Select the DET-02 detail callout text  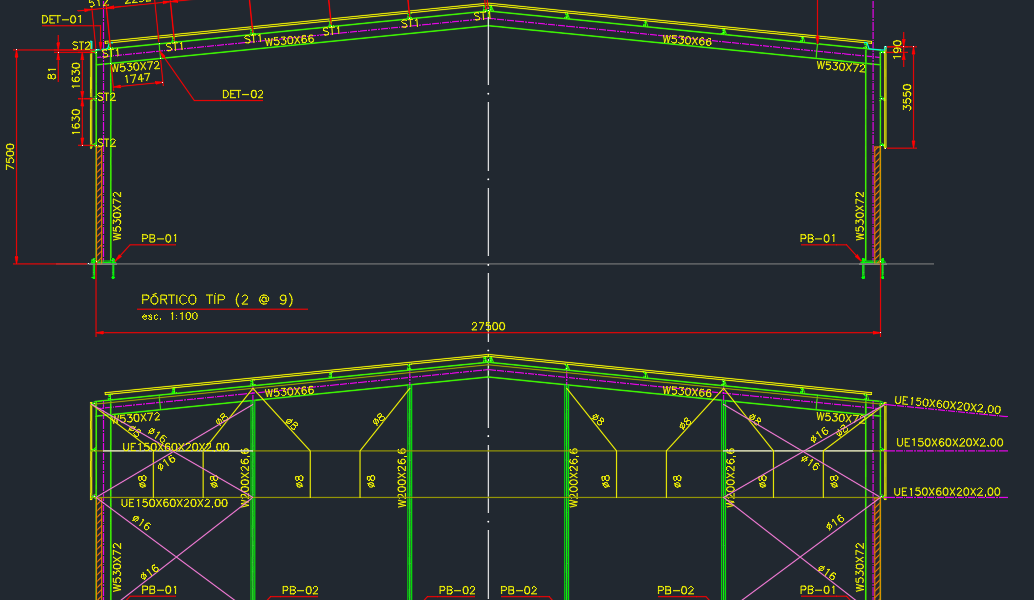242,95
